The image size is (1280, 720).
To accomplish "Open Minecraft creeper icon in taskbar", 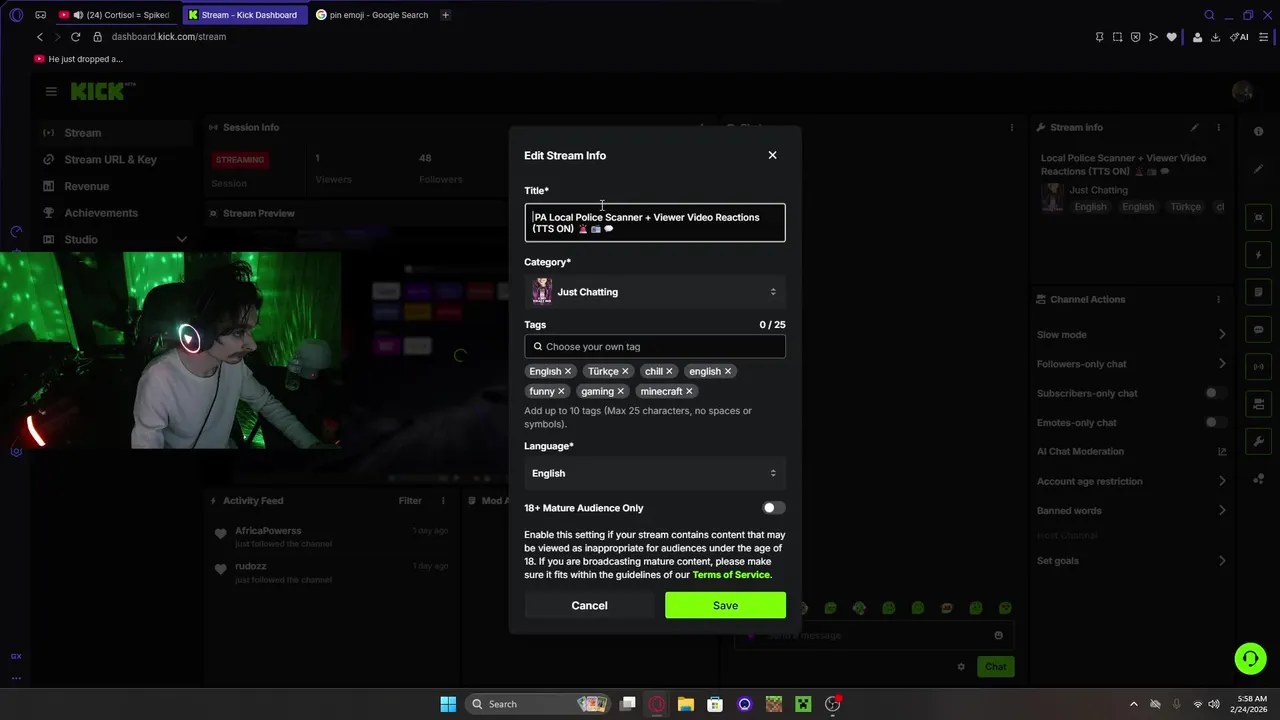I will [x=803, y=704].
